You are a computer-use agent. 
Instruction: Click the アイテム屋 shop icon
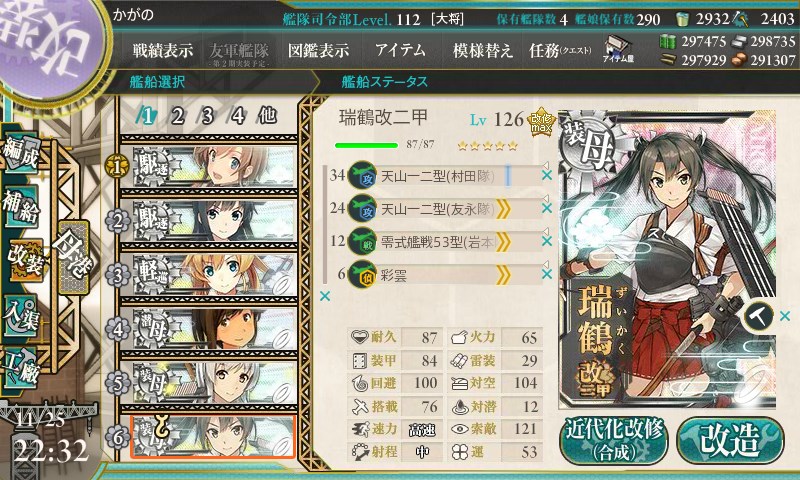pos(618,49)
